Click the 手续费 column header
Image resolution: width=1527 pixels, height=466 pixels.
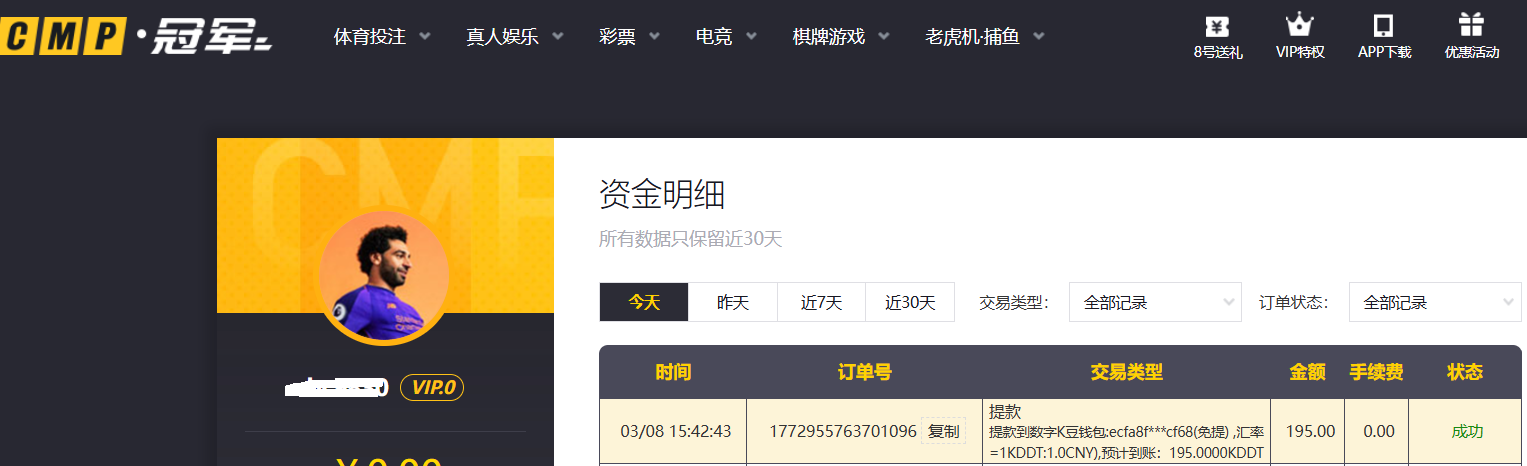[x=1377, y=372]
